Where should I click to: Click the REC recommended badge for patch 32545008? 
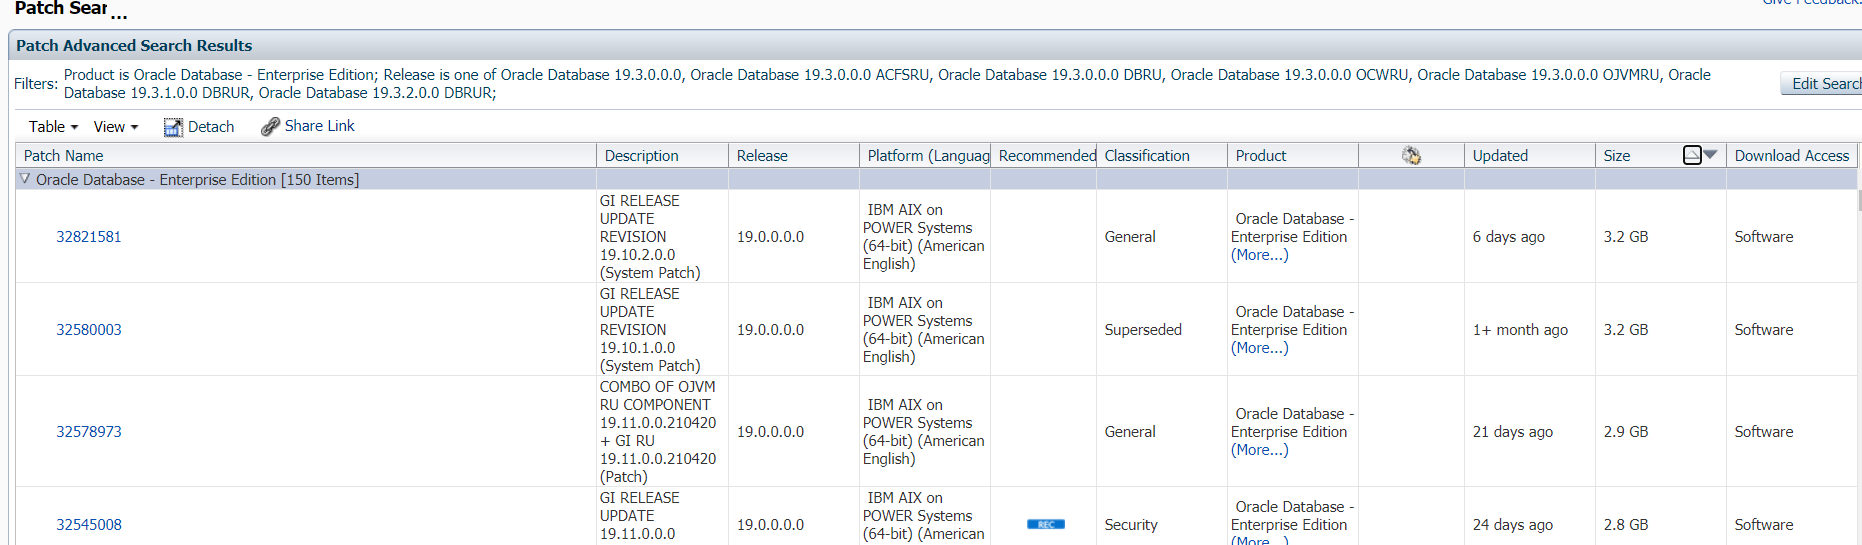[x=1045, y=524]
